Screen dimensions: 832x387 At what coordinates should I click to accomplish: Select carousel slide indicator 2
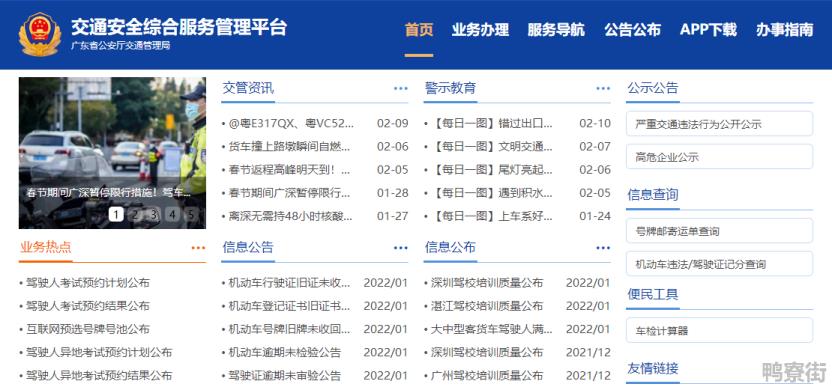(x=135, y=214)
